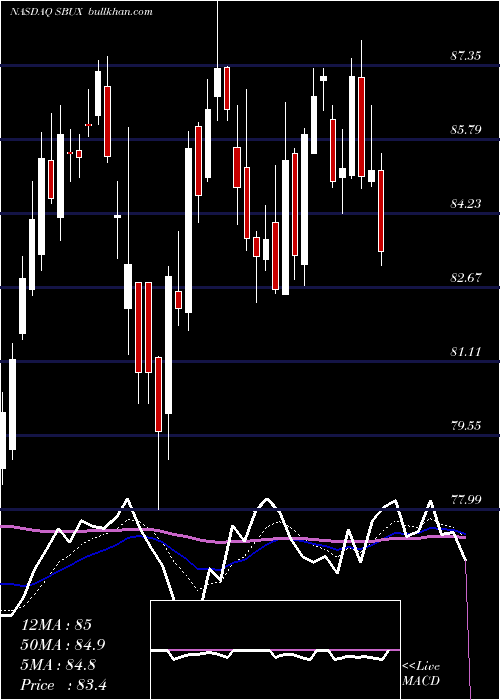Click the 50MA : 84.9 readout

tap(63, 645)
